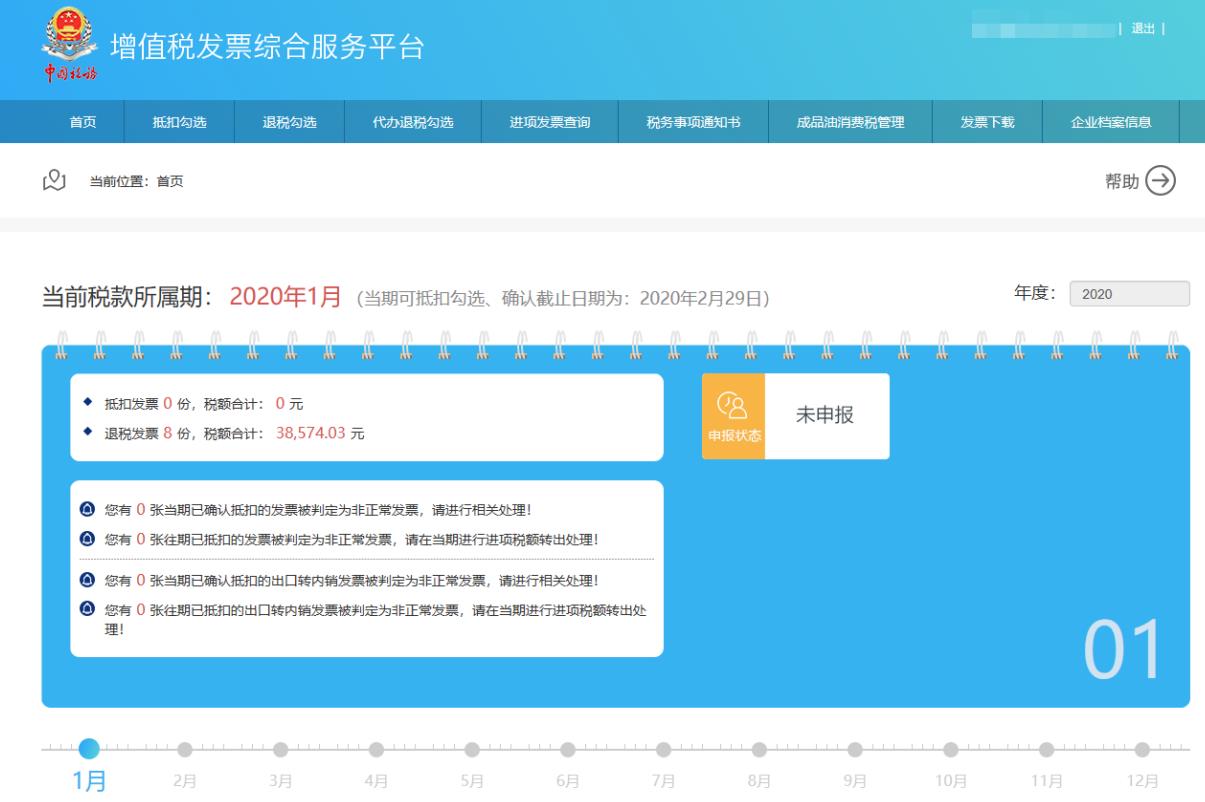Click the location pin icon near breadcrumb
Screen dimensions: 1205x802
coord(53,180)
